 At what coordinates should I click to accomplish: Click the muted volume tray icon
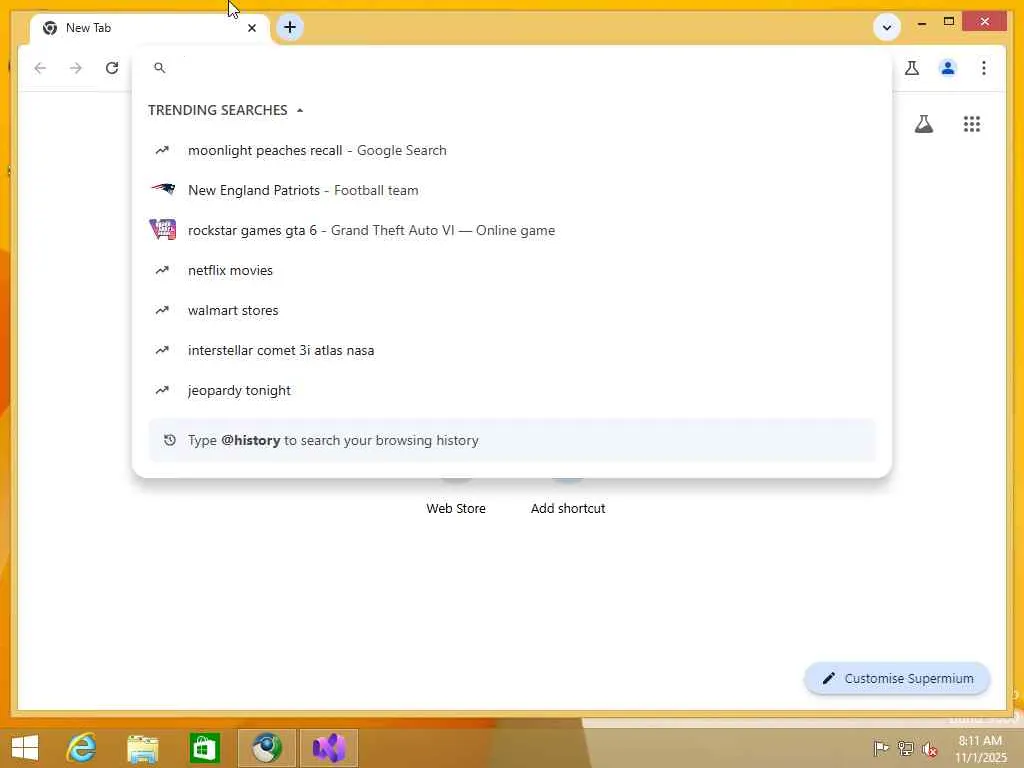[x=929, y=749]
